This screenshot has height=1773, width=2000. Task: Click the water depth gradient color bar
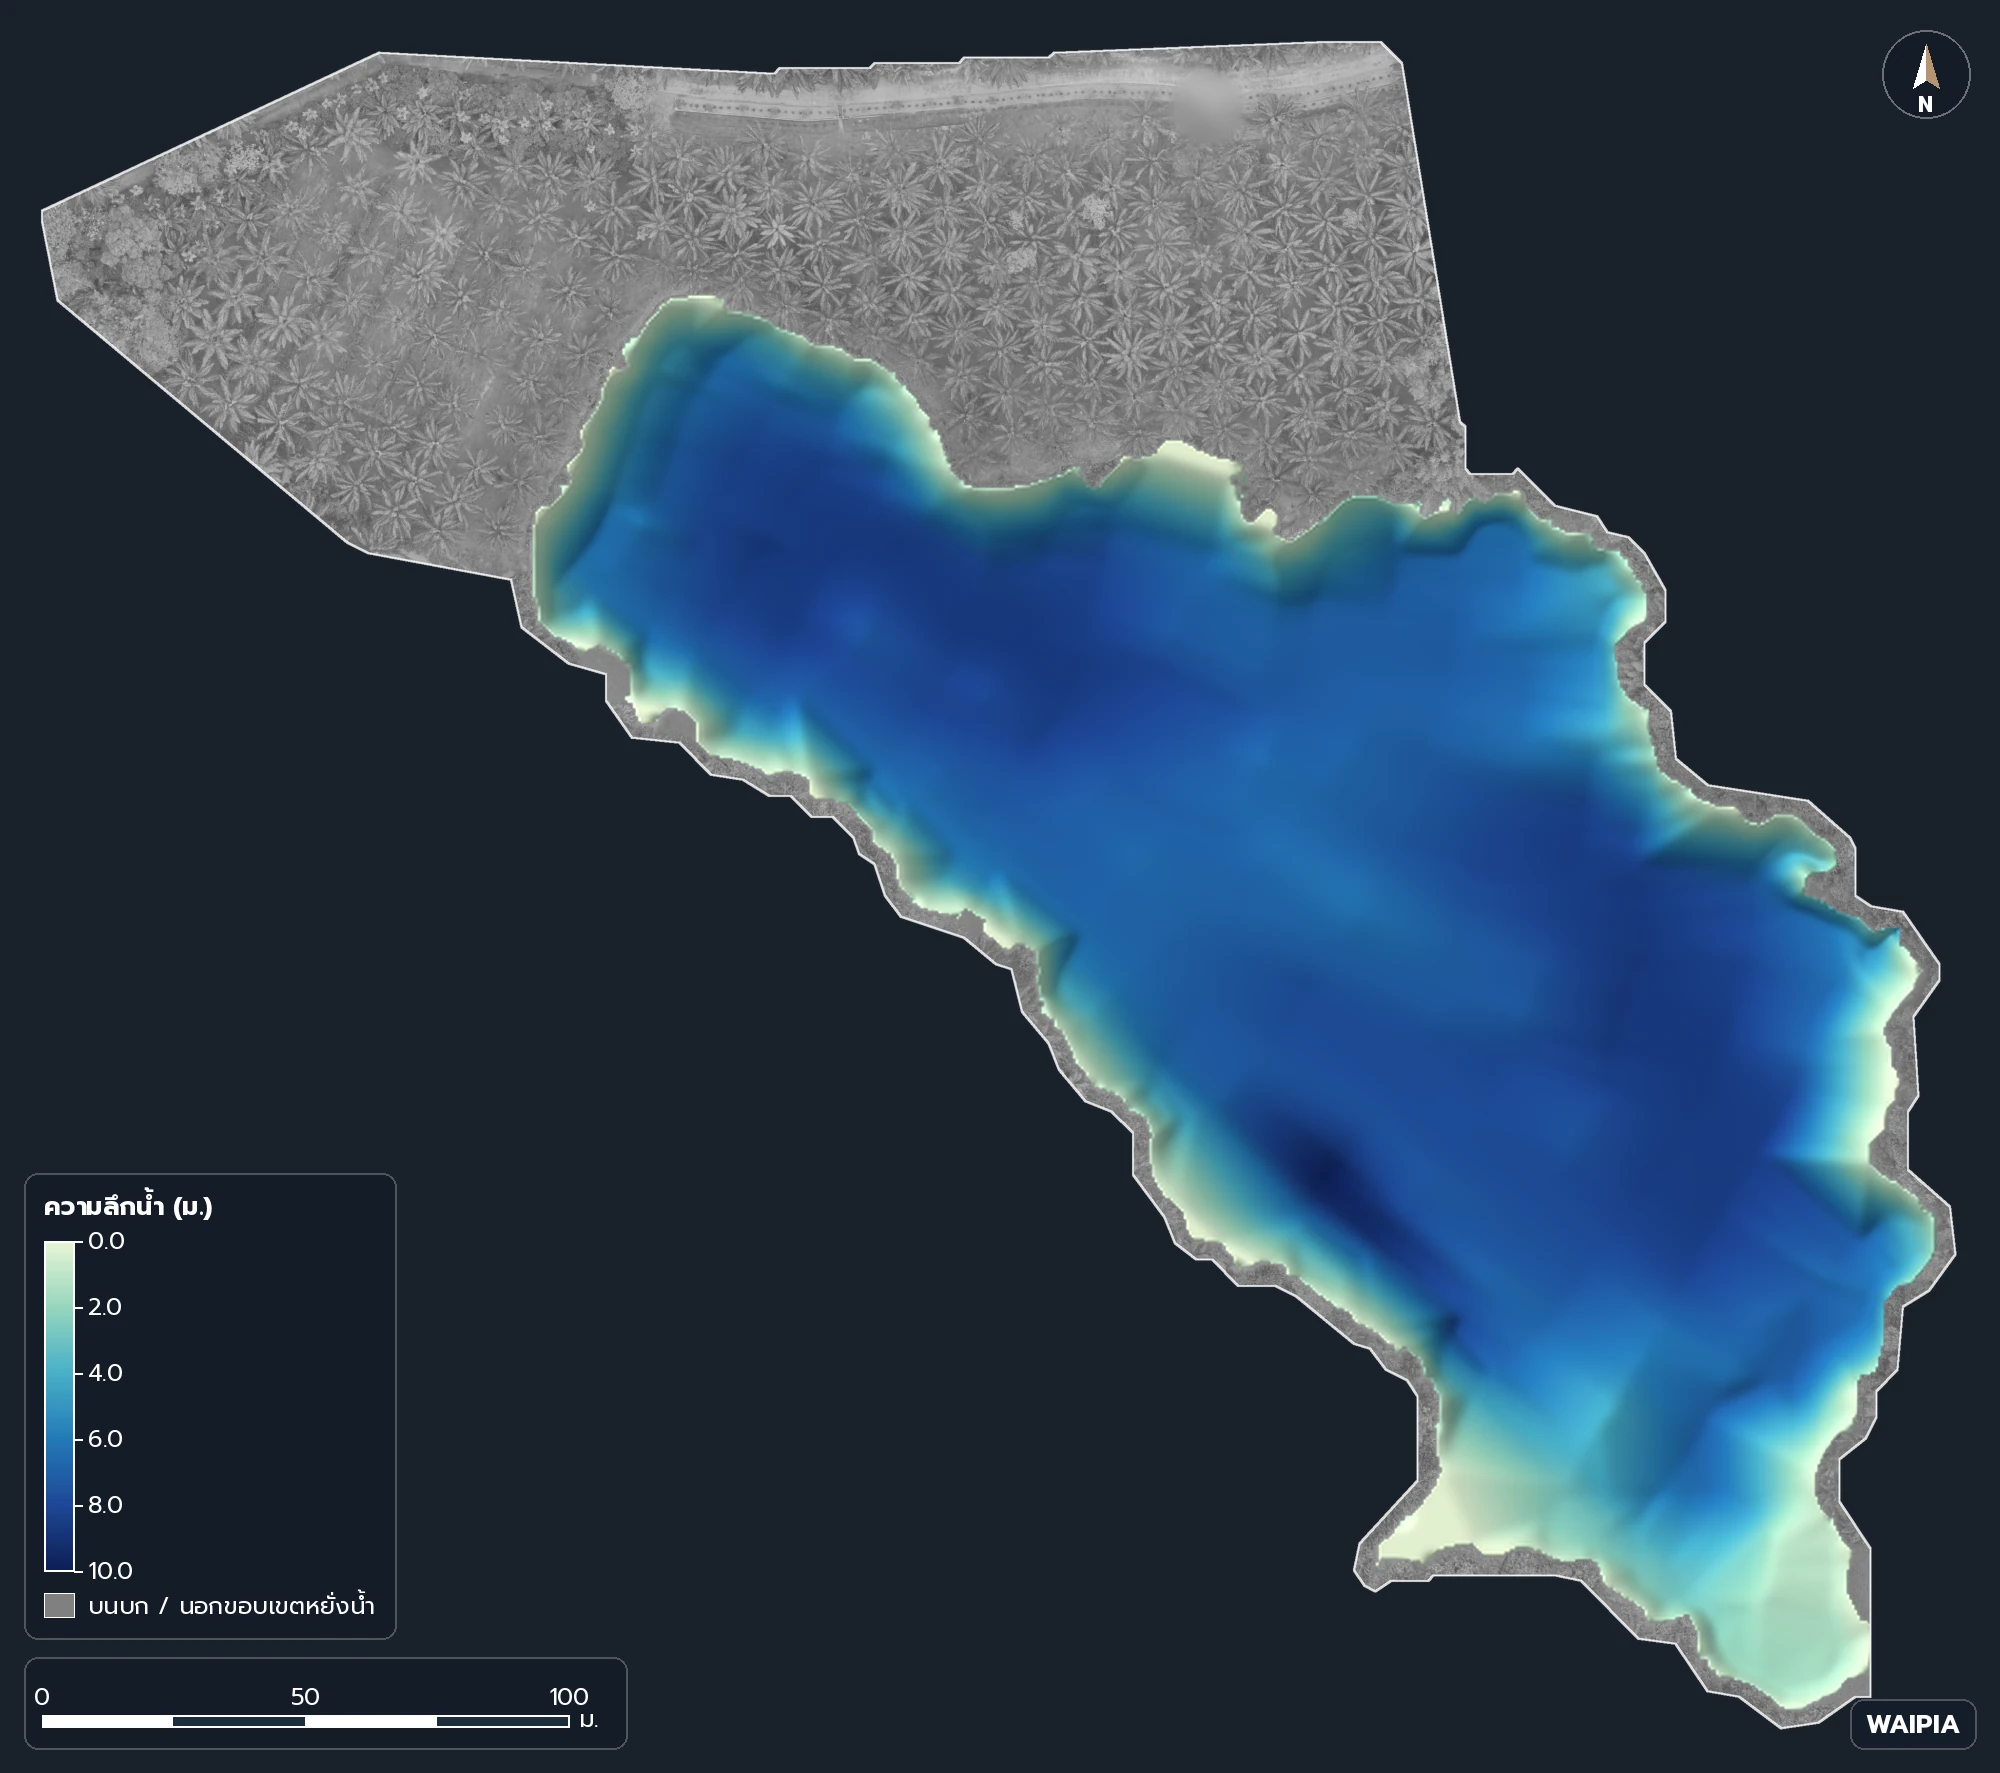(59, 1406)
